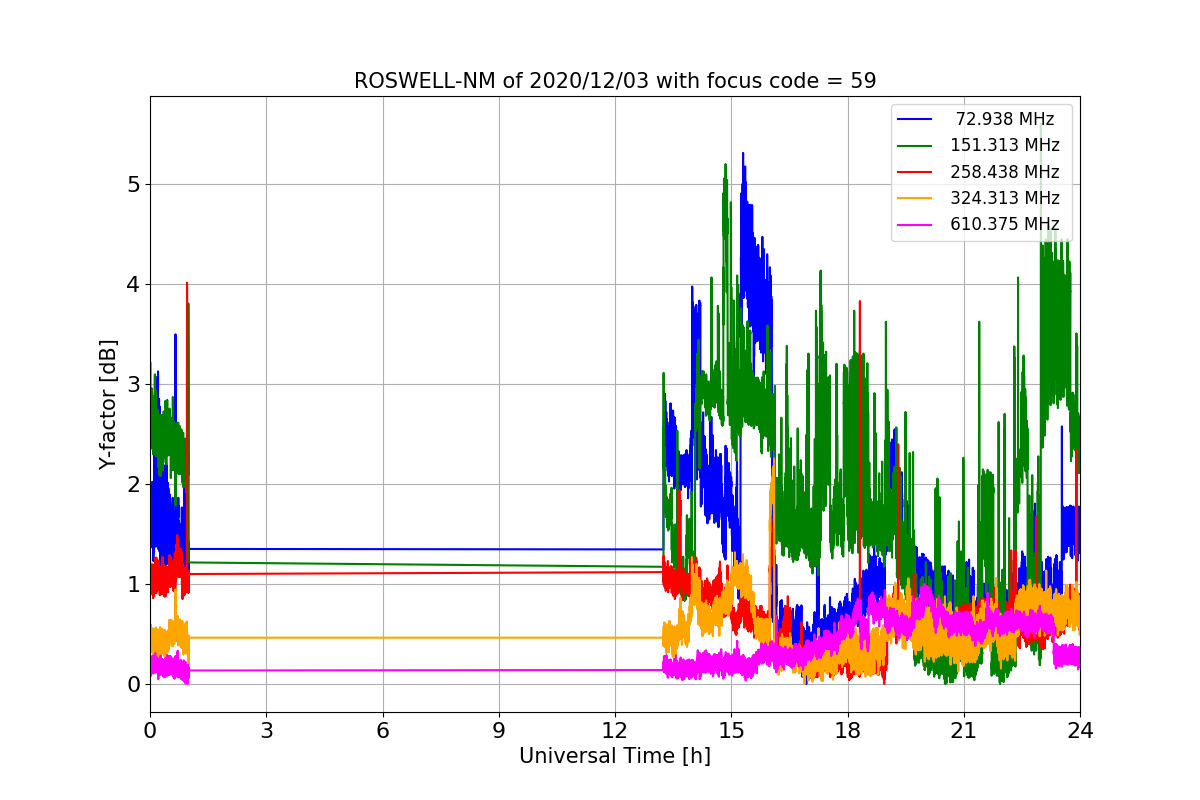Select the 324.313 MHz legend label
The width and height of the screenshot is (1200, 800).
pyautogui.click(x=1005, y=197)
